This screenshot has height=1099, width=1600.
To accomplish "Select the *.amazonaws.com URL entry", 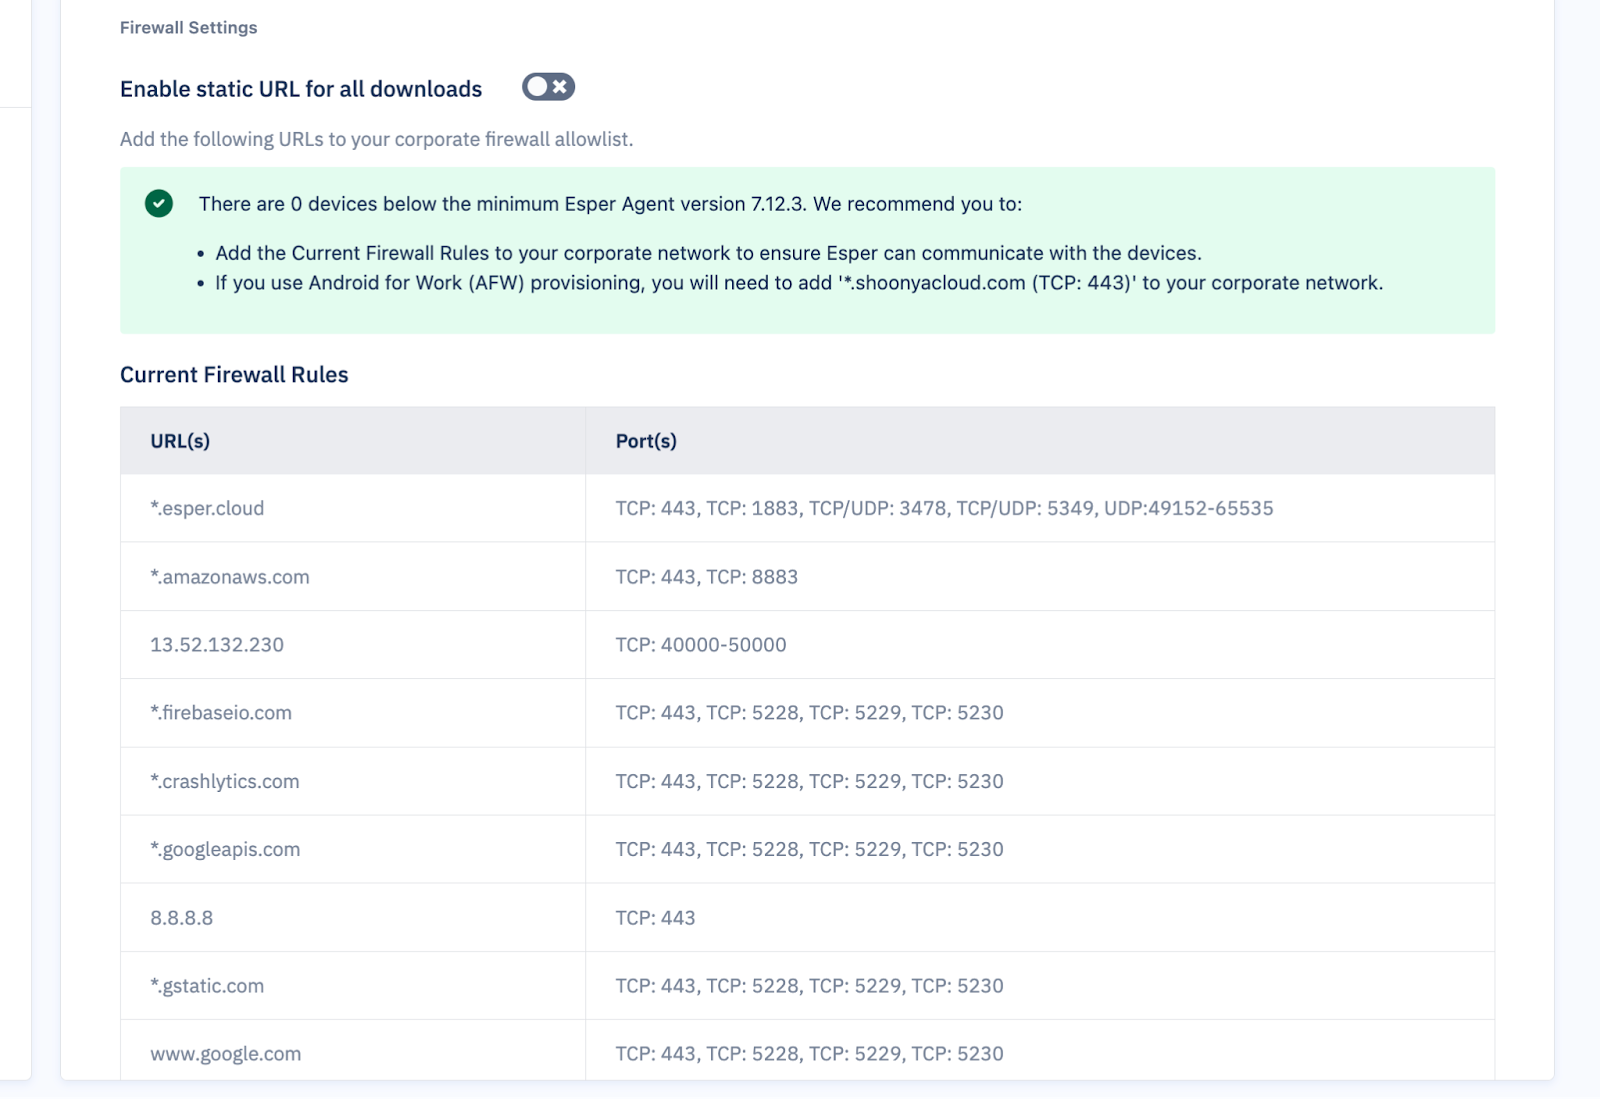I will tap(230, 577).
